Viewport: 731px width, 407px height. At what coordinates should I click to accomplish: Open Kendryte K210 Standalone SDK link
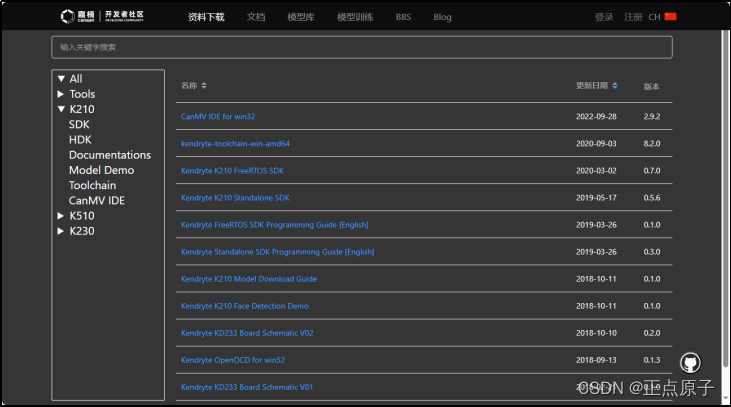(x=235, y=198)
